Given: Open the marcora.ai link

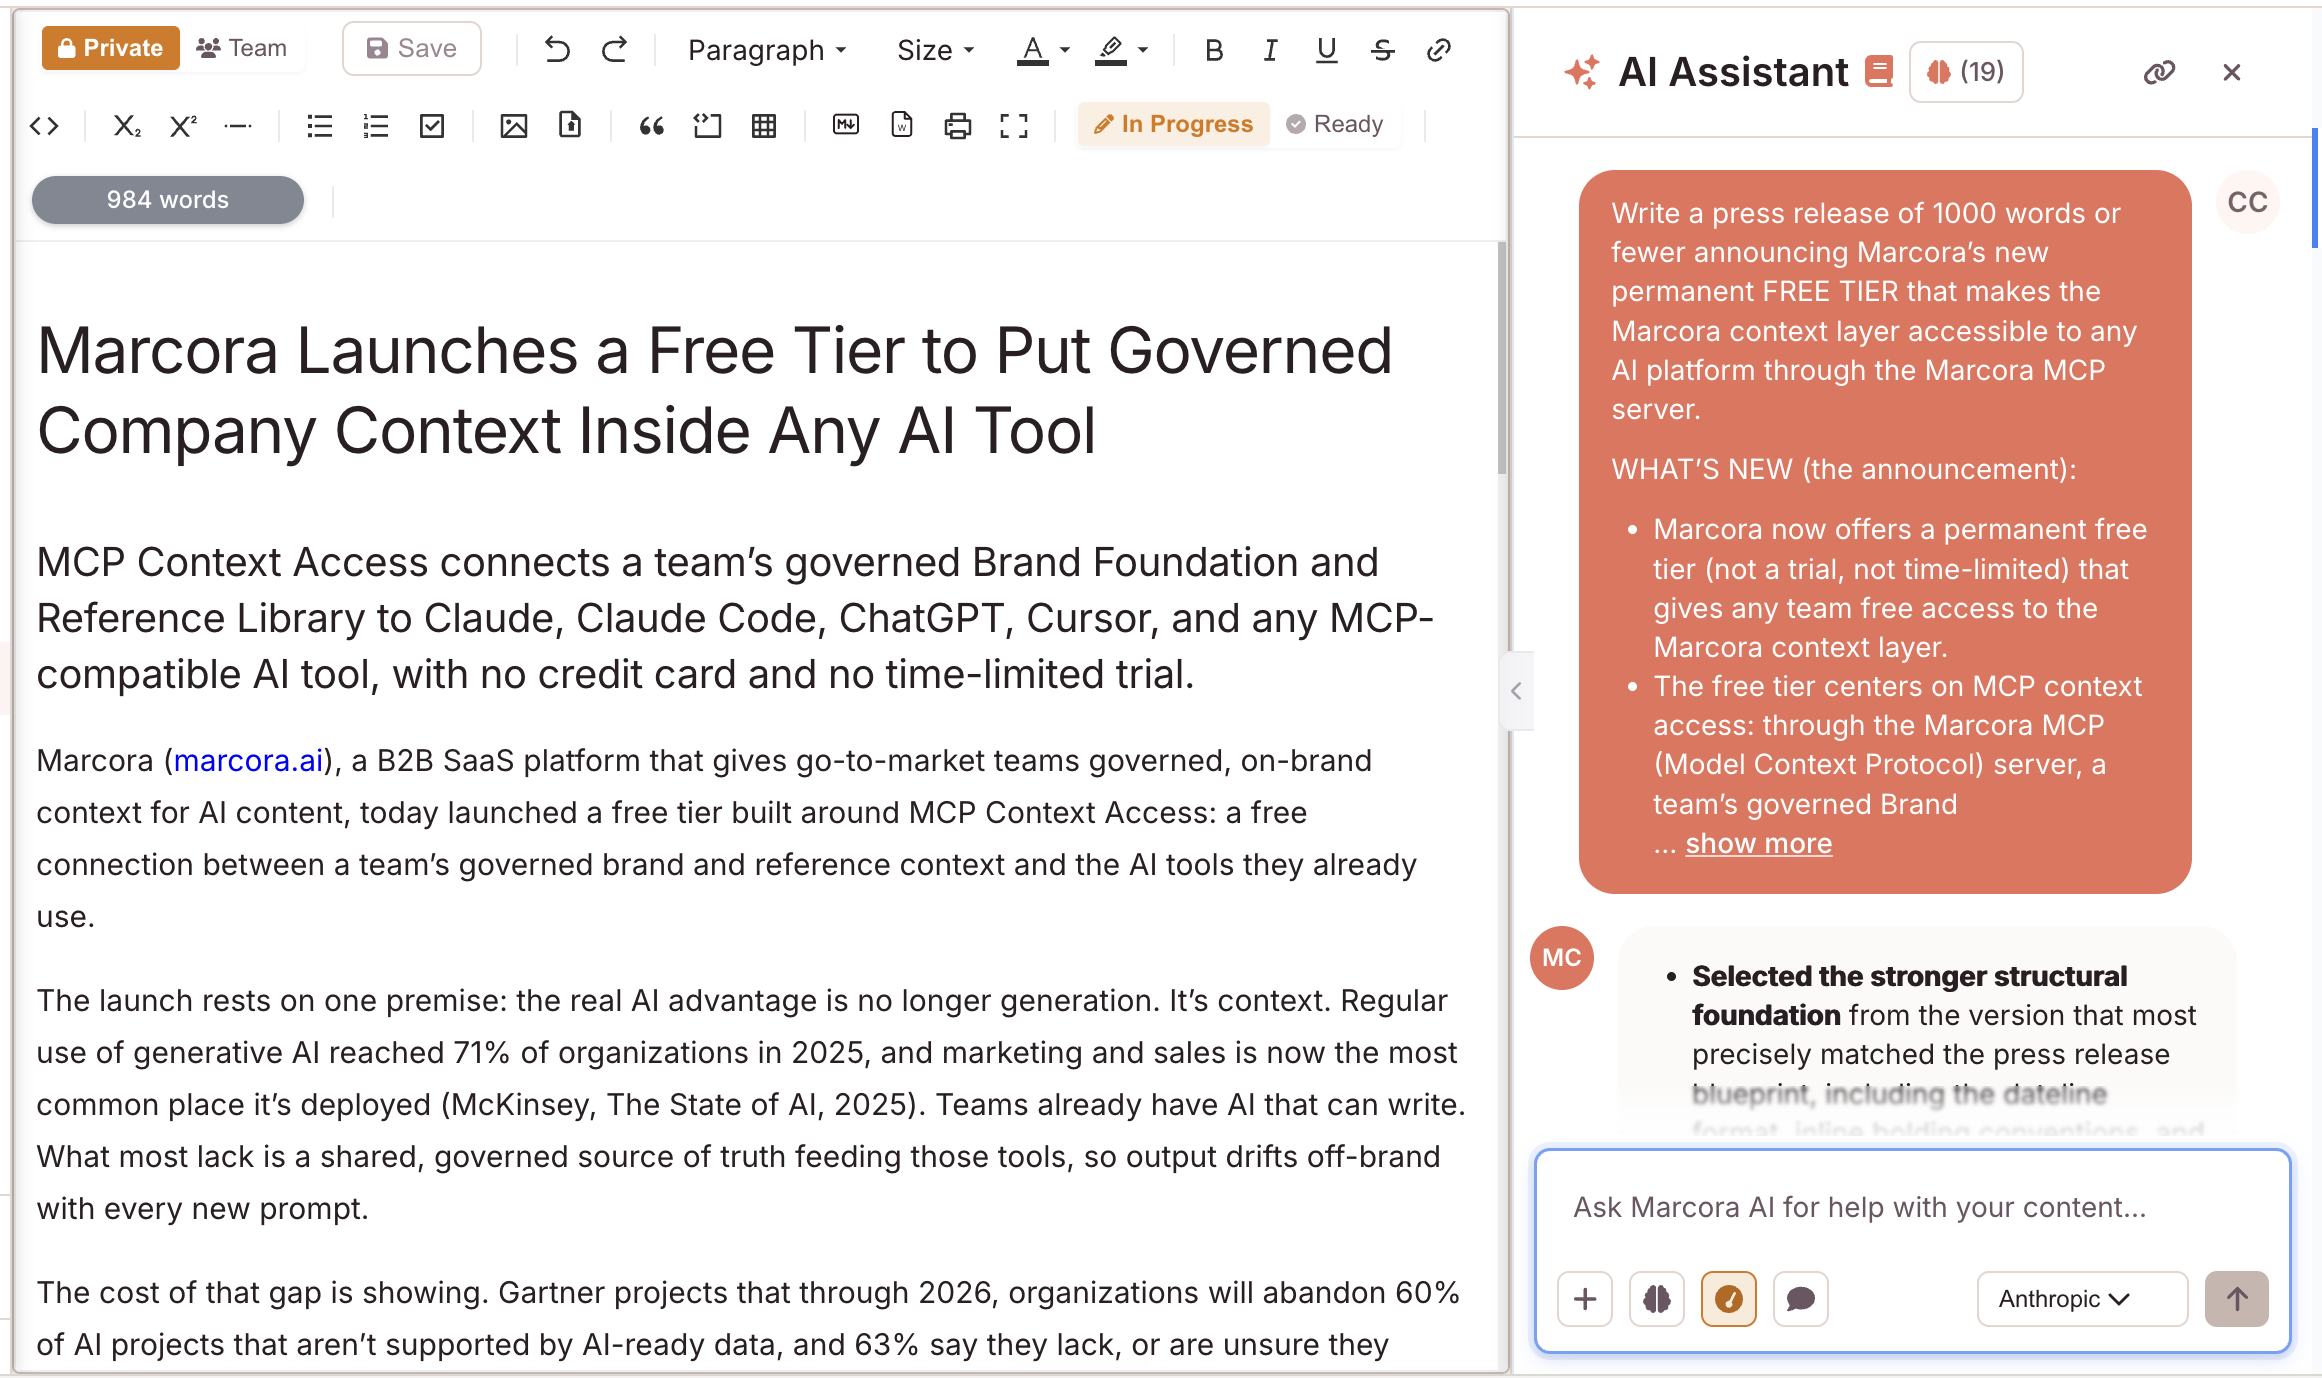Looking at the screenshot, I should point(249,760).
